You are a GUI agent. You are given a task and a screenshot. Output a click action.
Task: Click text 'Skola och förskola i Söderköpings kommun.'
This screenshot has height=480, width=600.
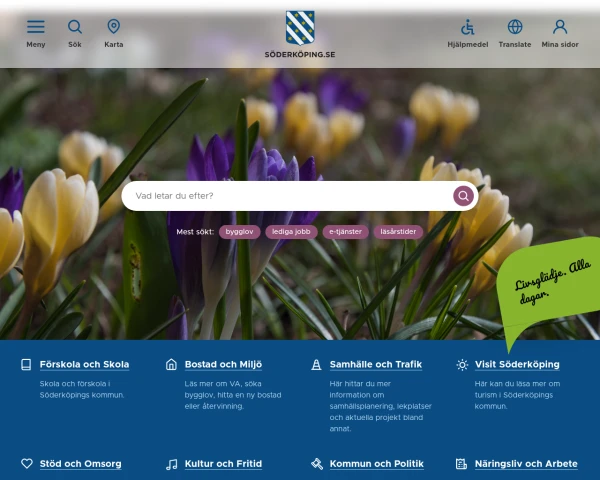click(82, 389)
